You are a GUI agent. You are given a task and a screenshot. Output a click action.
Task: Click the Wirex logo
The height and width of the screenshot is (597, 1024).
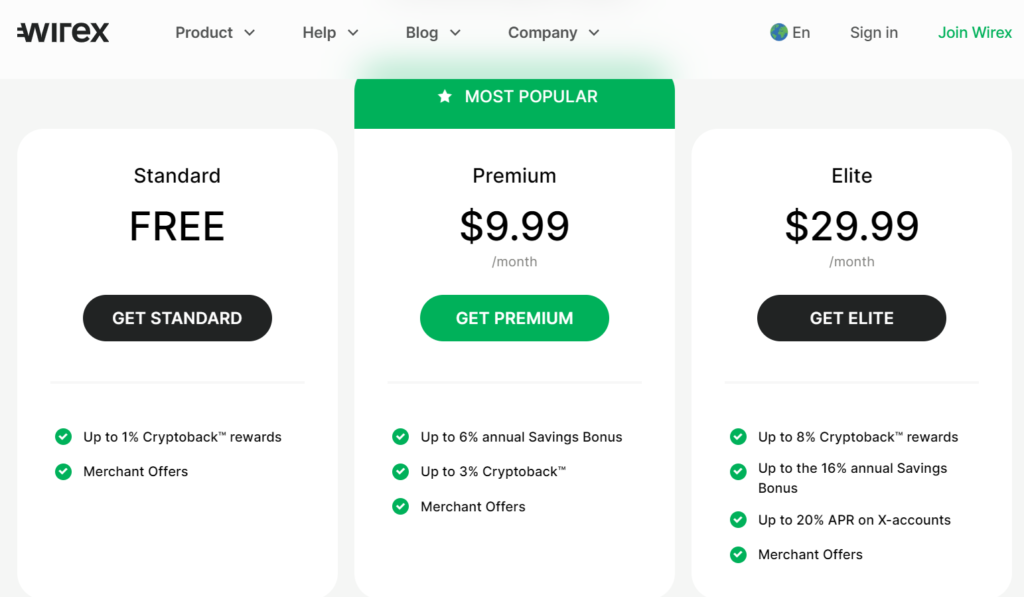(63, 32)
